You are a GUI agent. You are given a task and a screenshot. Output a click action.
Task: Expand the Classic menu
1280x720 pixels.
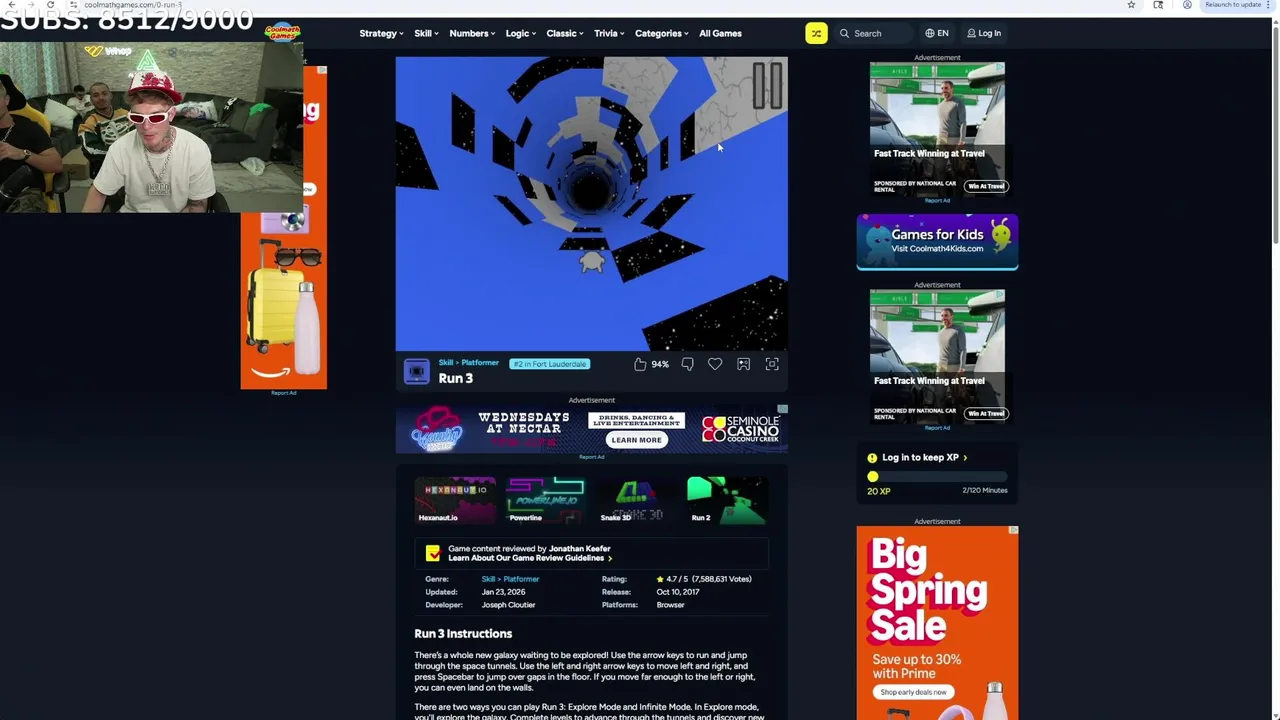click(x=565, y=33)
